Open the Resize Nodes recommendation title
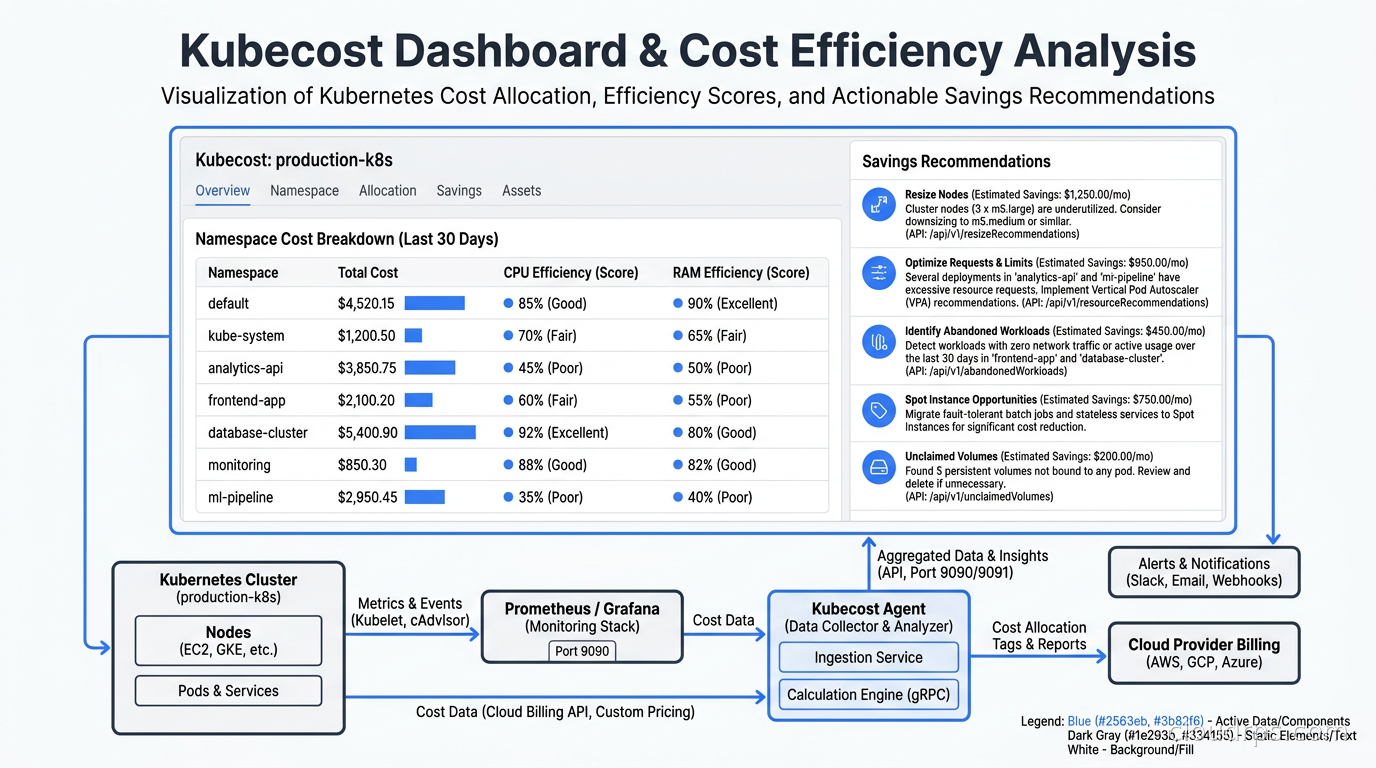Viewport: 1376px width, 768px height. point(935,195)
